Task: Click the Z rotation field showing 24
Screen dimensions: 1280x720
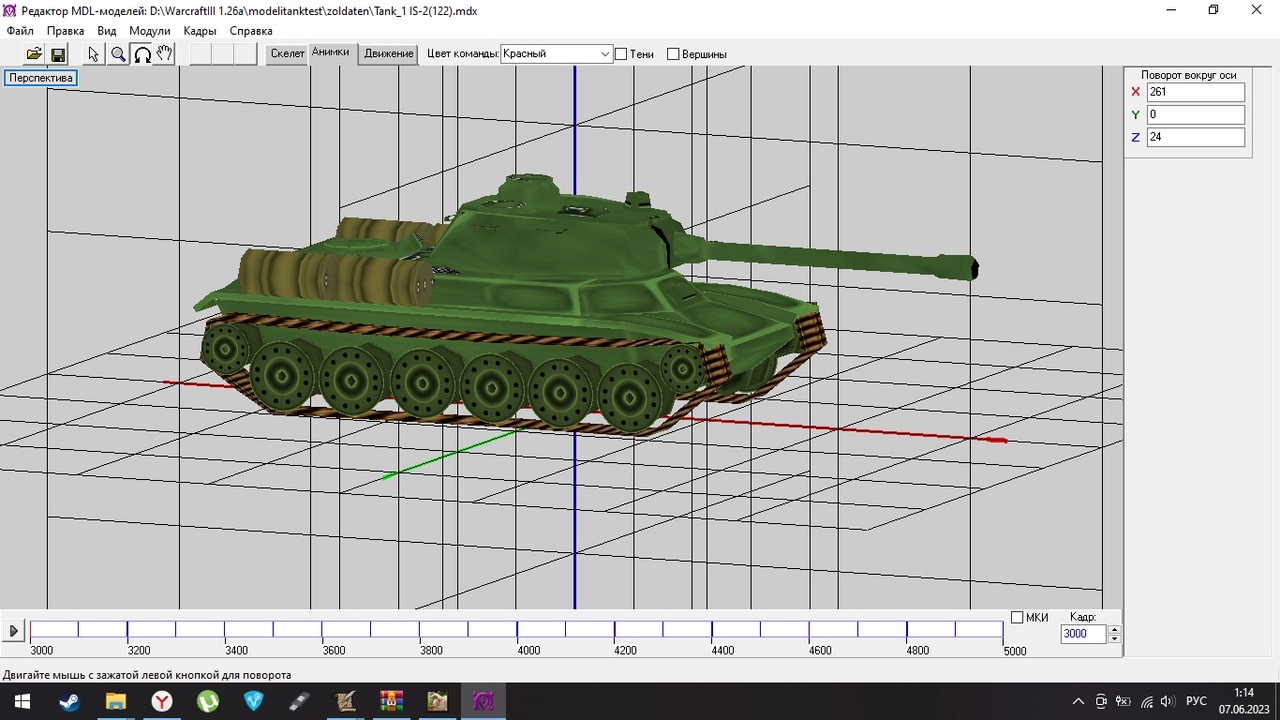Action: click(1196, 137)
